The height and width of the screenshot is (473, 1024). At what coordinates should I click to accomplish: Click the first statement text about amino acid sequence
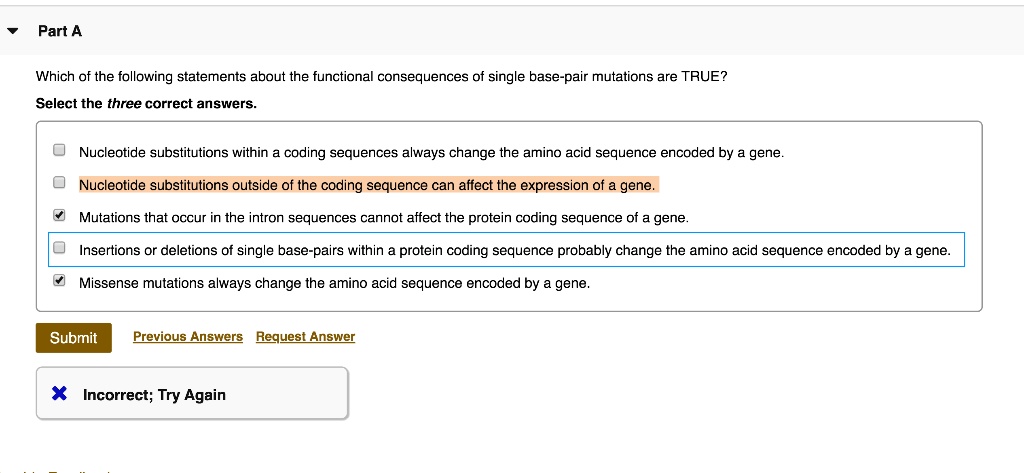(431, 153)
